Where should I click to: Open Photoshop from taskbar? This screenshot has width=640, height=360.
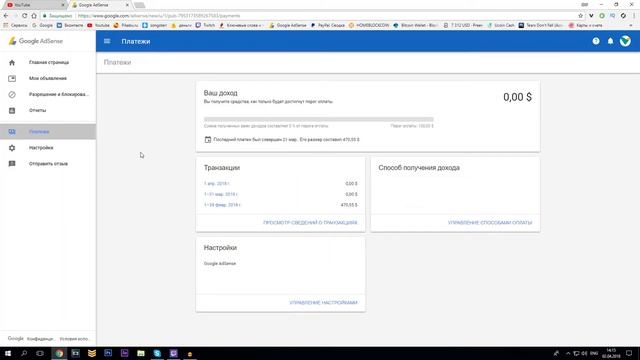point(108,353)
